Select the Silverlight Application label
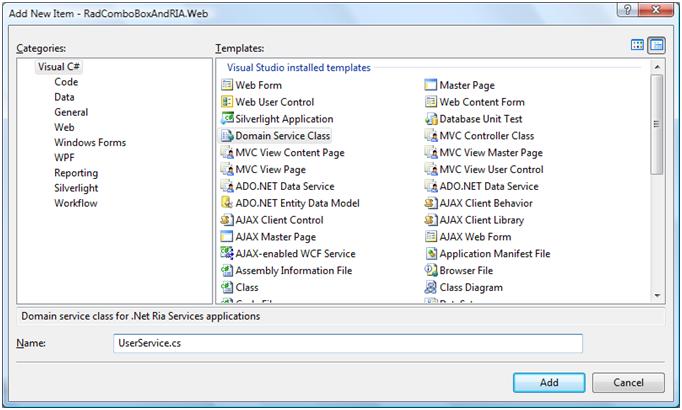The width and height of the screenshot is (682, 410). coord(284,119)
